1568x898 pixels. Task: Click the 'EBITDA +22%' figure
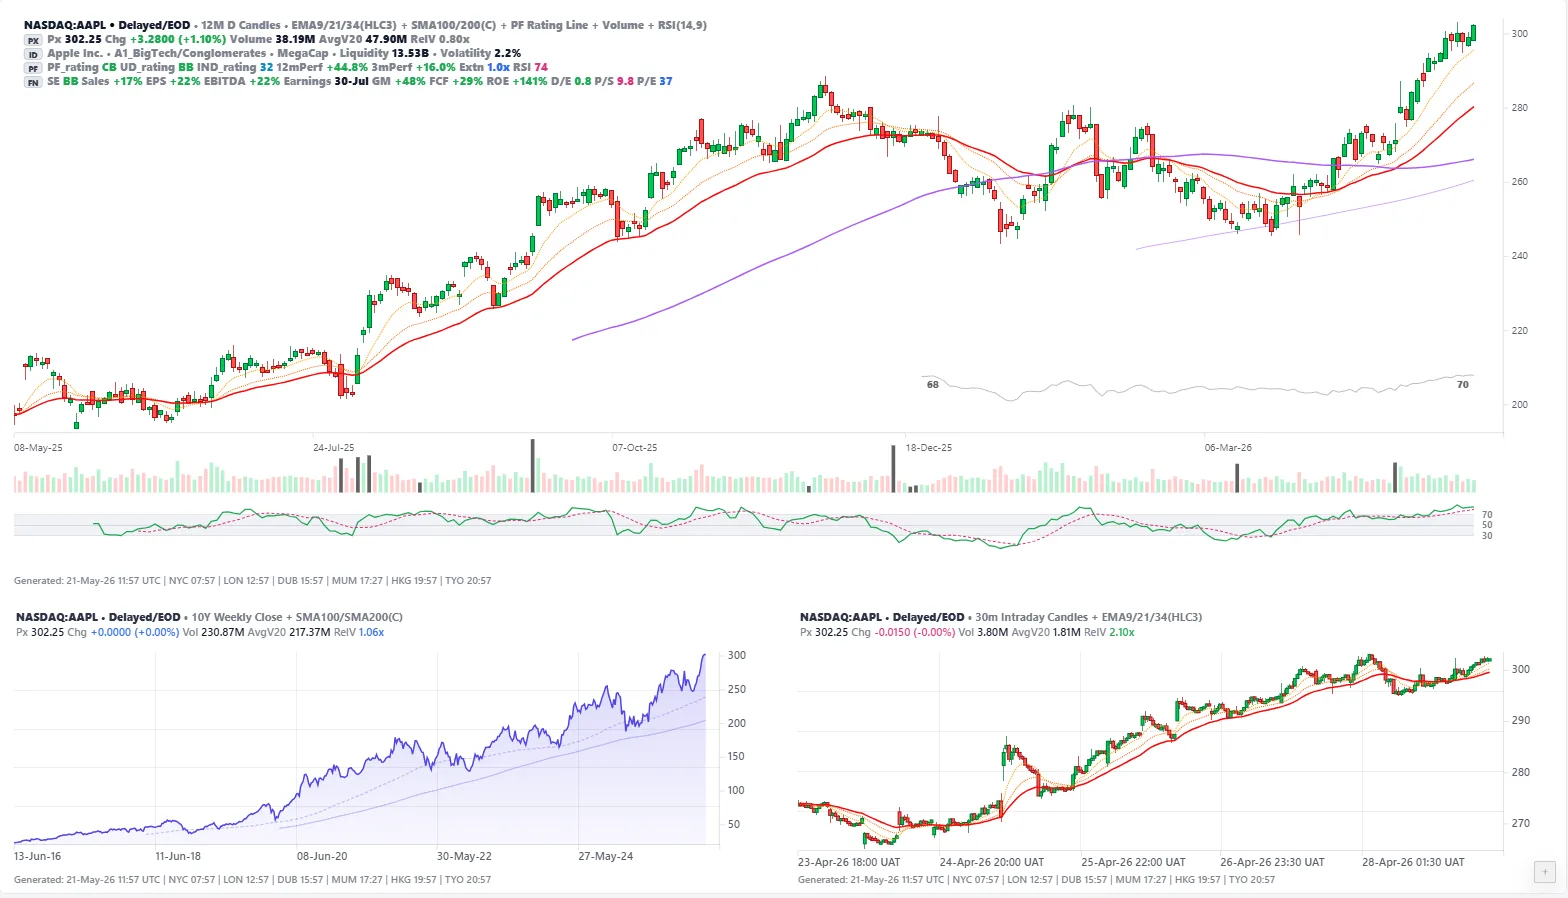tap(242, 81)
